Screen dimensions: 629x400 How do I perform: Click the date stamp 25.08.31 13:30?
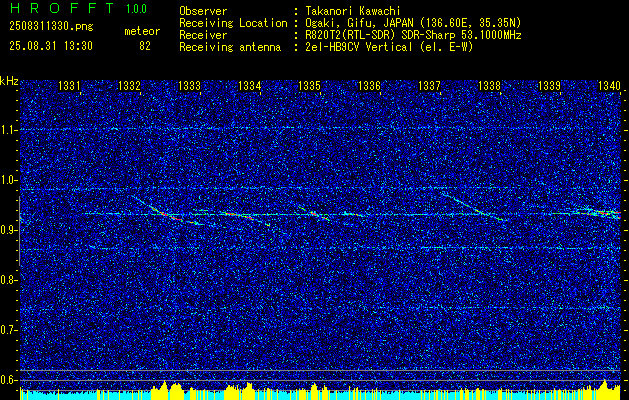point(51,46)
